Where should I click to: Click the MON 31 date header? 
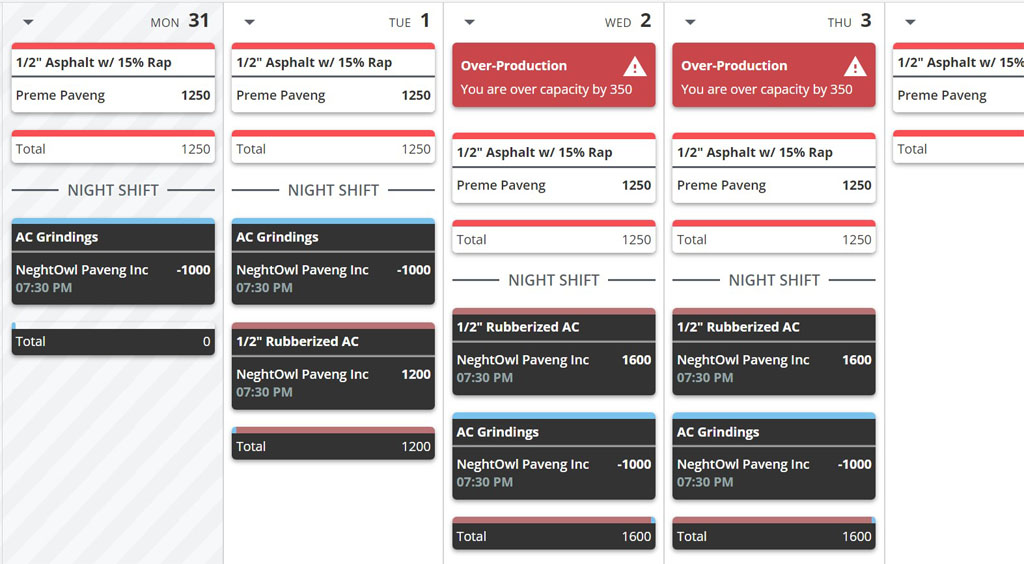coord(180,22)
